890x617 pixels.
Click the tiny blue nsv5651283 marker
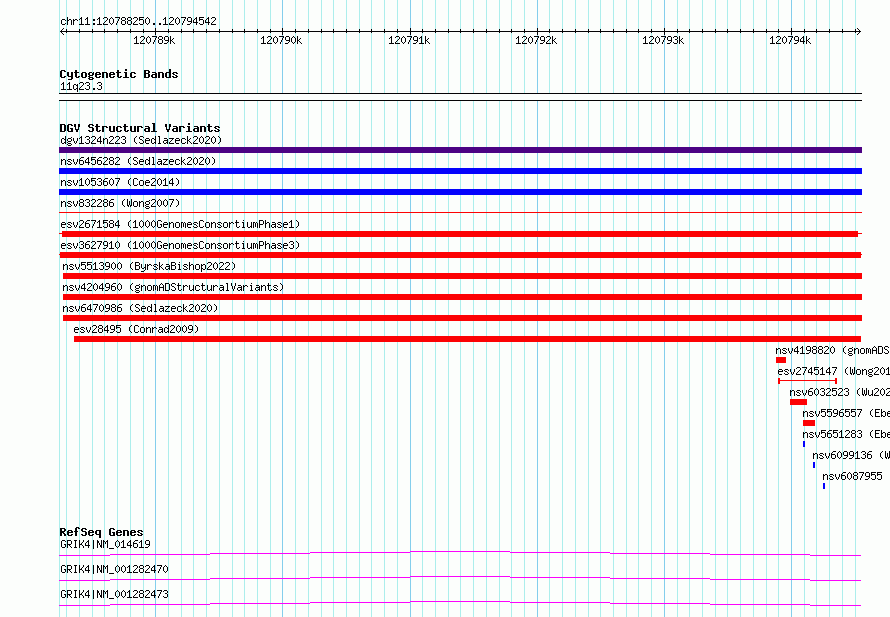pyautogui.click(x=804, y=444)
